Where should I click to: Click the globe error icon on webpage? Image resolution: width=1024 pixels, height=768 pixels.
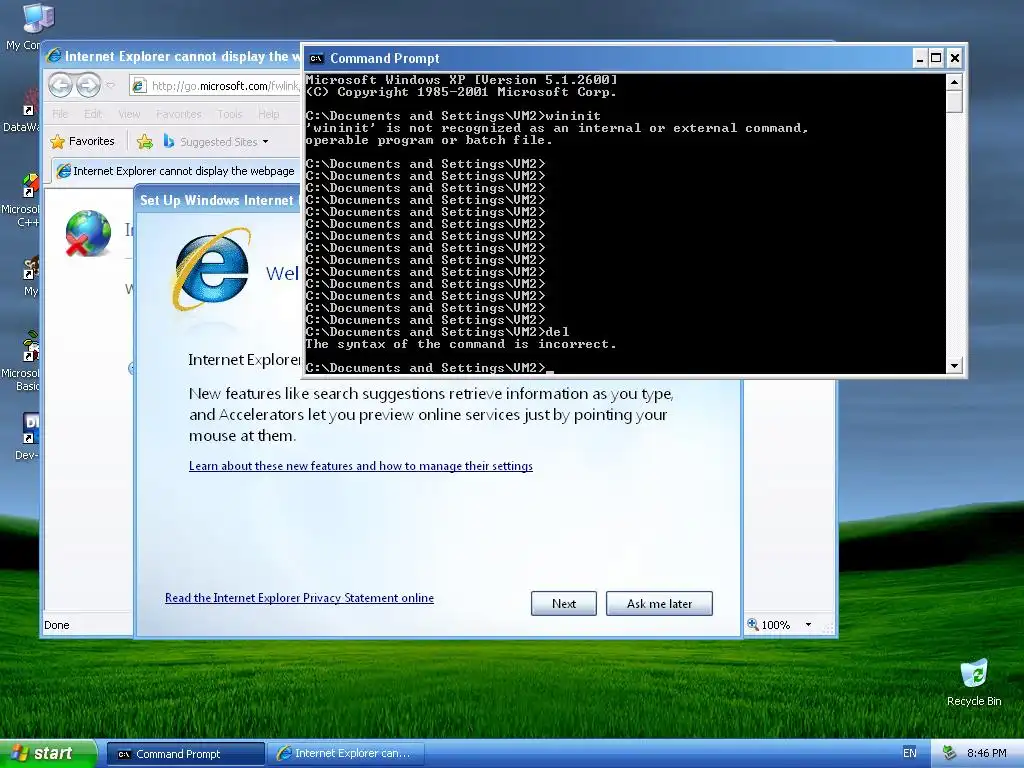(x=88, y=233)
